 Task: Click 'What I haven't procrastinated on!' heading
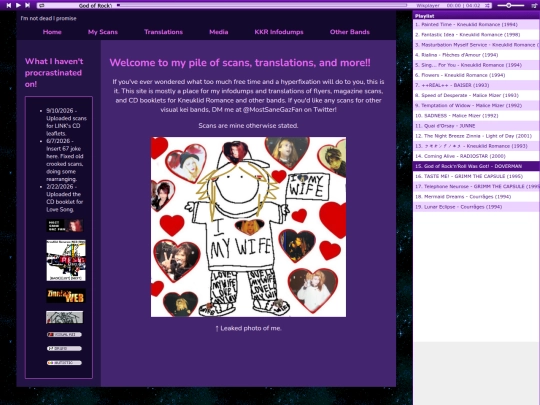[x=54, y=73]
